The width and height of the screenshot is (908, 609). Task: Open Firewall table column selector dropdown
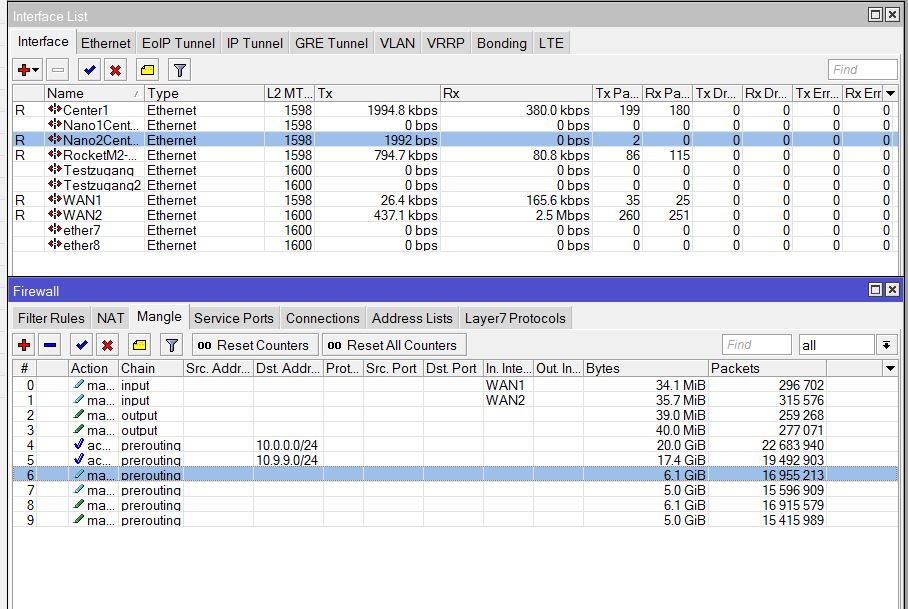pyautogui.click(x=891, y=368)
